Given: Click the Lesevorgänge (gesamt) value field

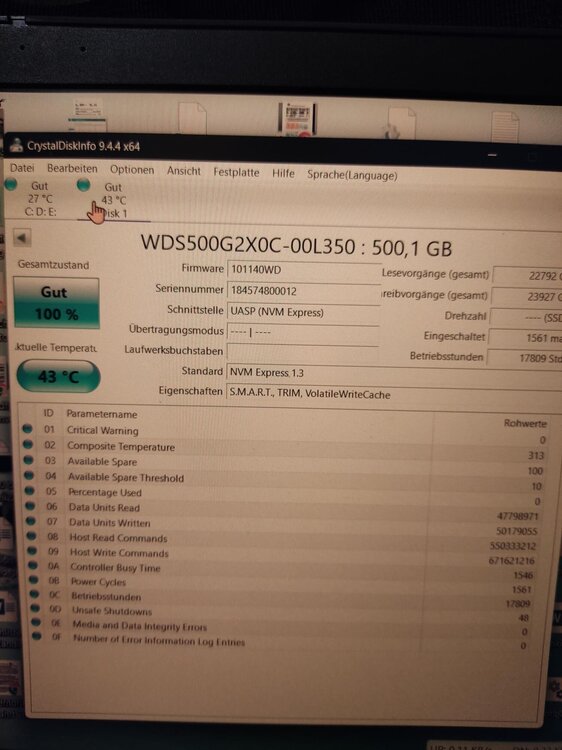Looking at the screenshot, I should 527,276.
